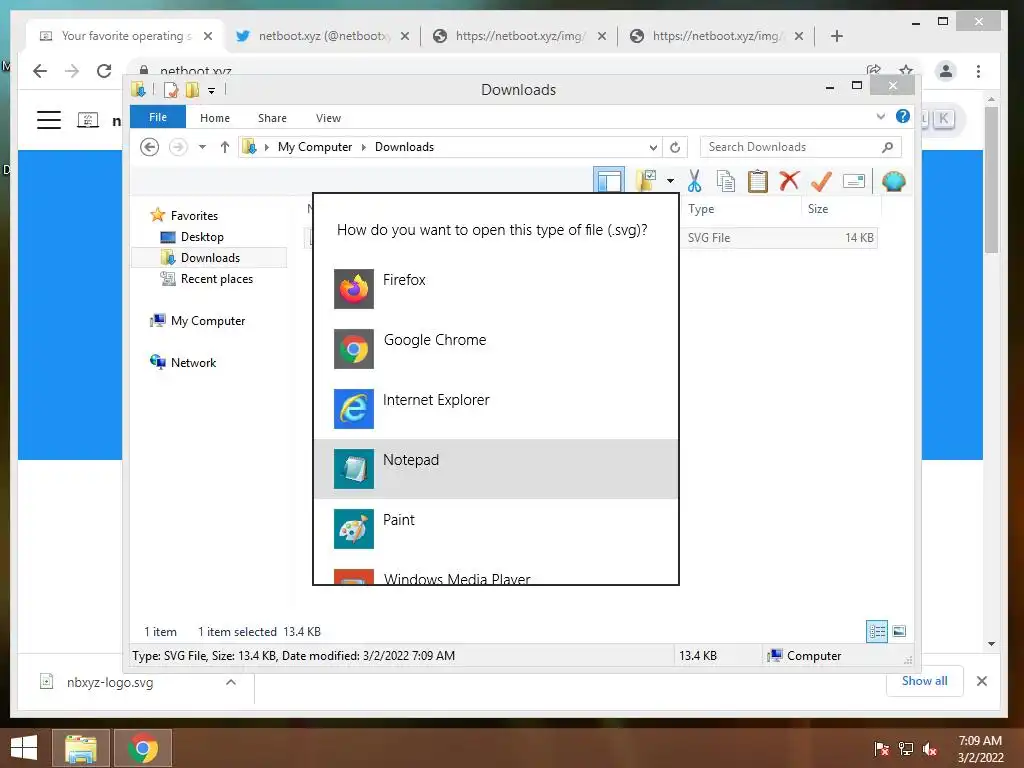Click Show all downloads
This screenshot has height=768, width=1024.
click(924, 680)
